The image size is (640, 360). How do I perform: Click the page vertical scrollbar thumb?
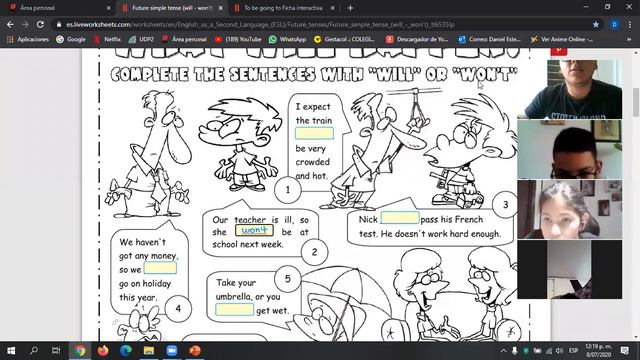click(x=636, y=102)
